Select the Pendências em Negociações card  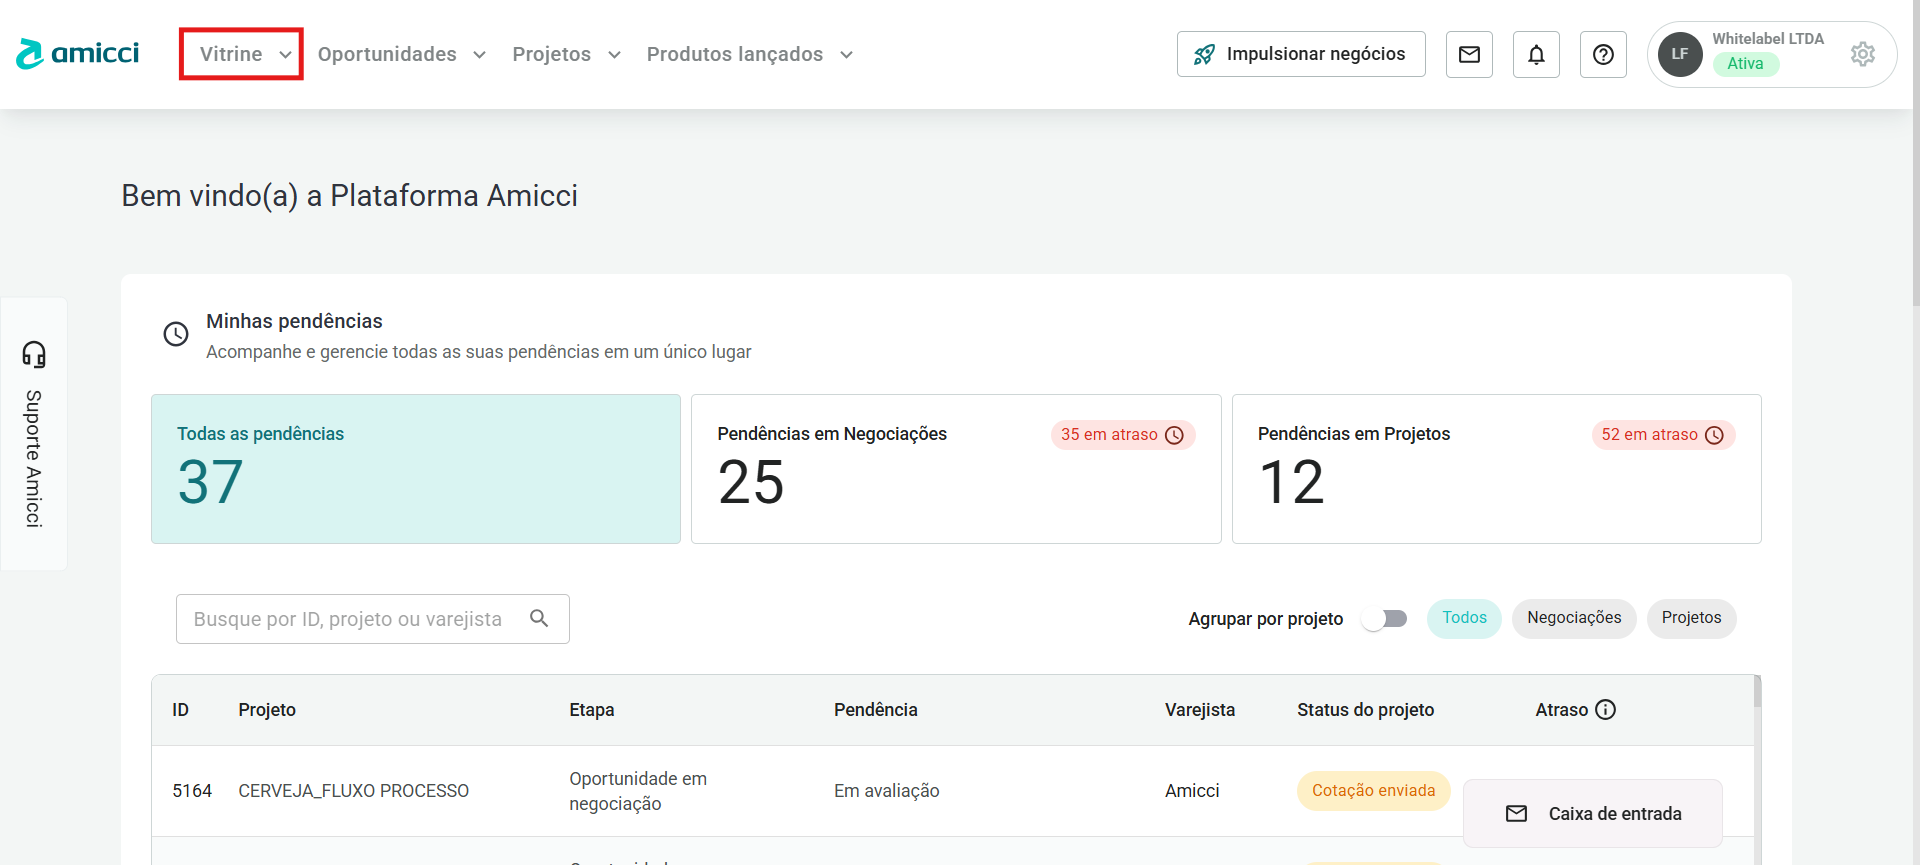pyautogui.click(x=955, y=469)
